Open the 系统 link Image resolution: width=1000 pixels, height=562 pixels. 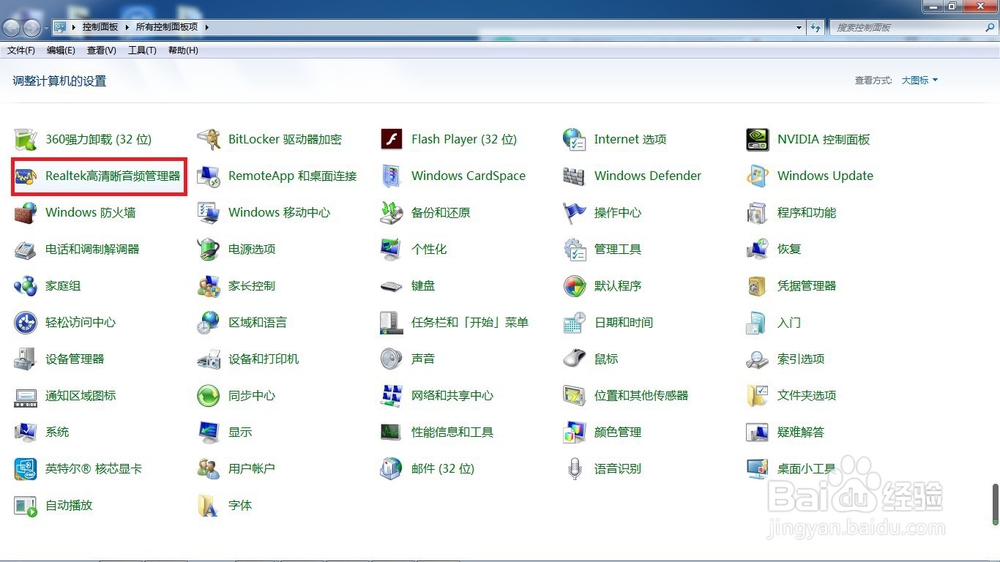coord(57,433)
